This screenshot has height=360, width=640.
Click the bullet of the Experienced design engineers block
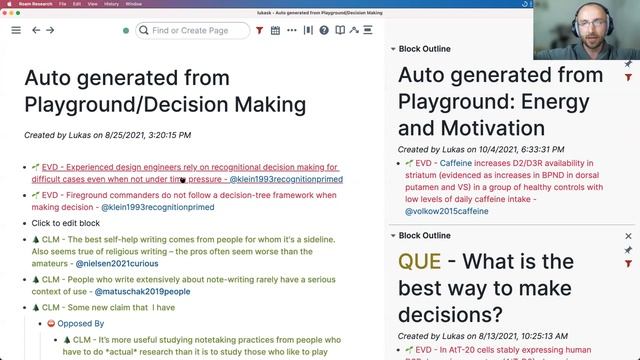[25, 167]
